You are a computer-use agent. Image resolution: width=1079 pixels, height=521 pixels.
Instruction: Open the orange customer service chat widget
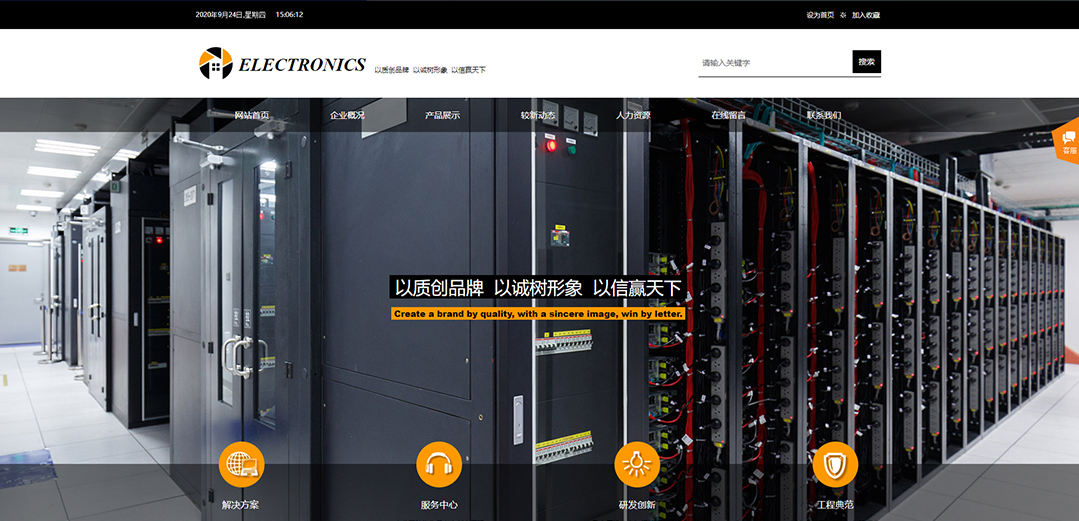click(1067, 140)
